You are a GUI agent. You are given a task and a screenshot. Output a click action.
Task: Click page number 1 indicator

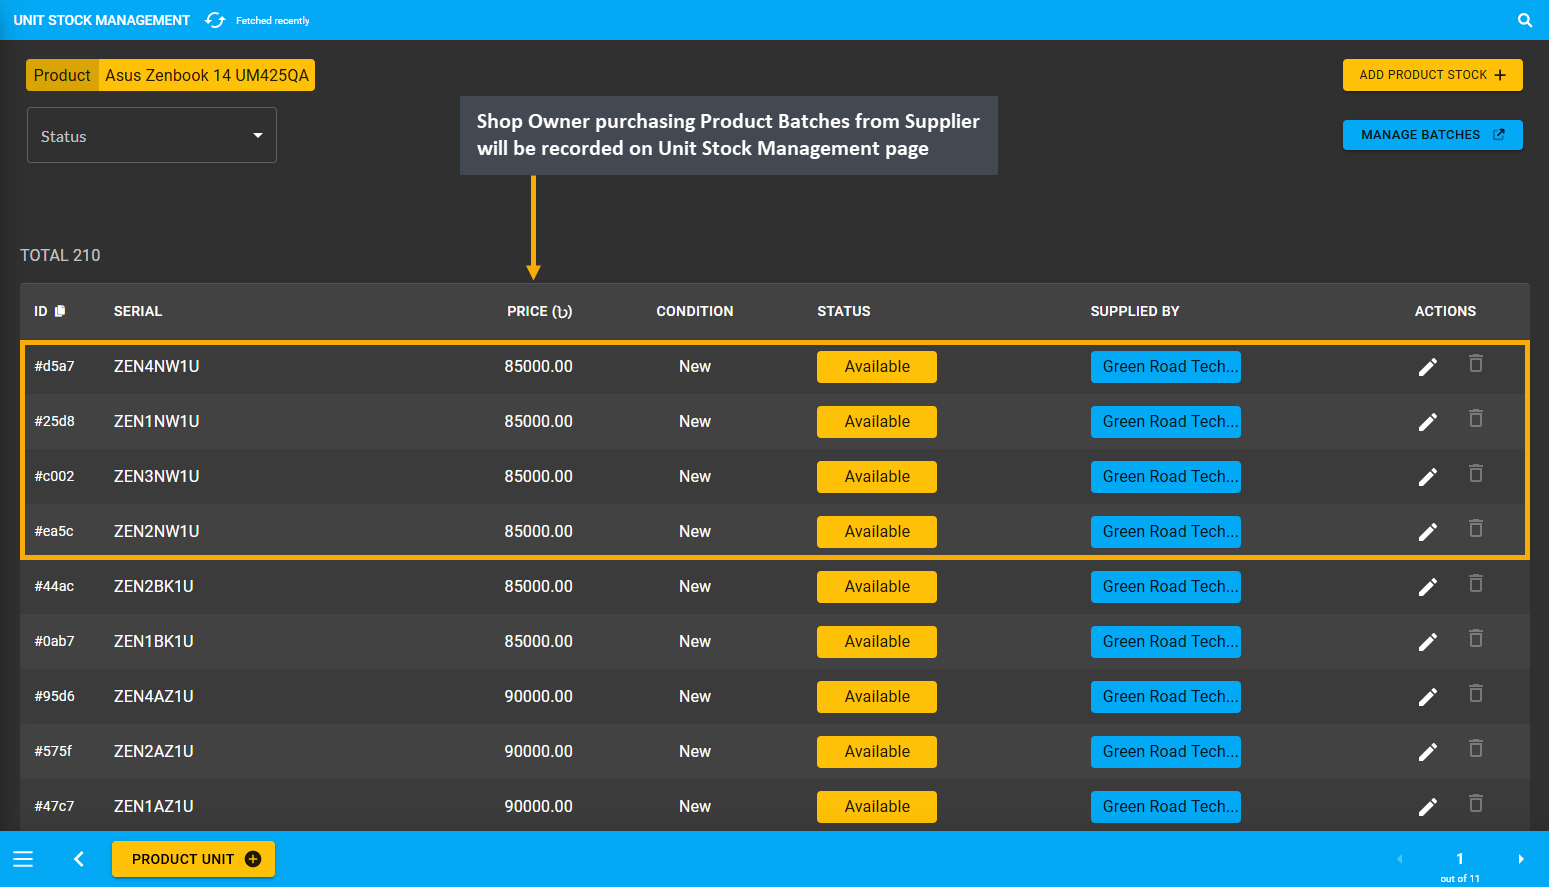click(x=1460, y=858)
